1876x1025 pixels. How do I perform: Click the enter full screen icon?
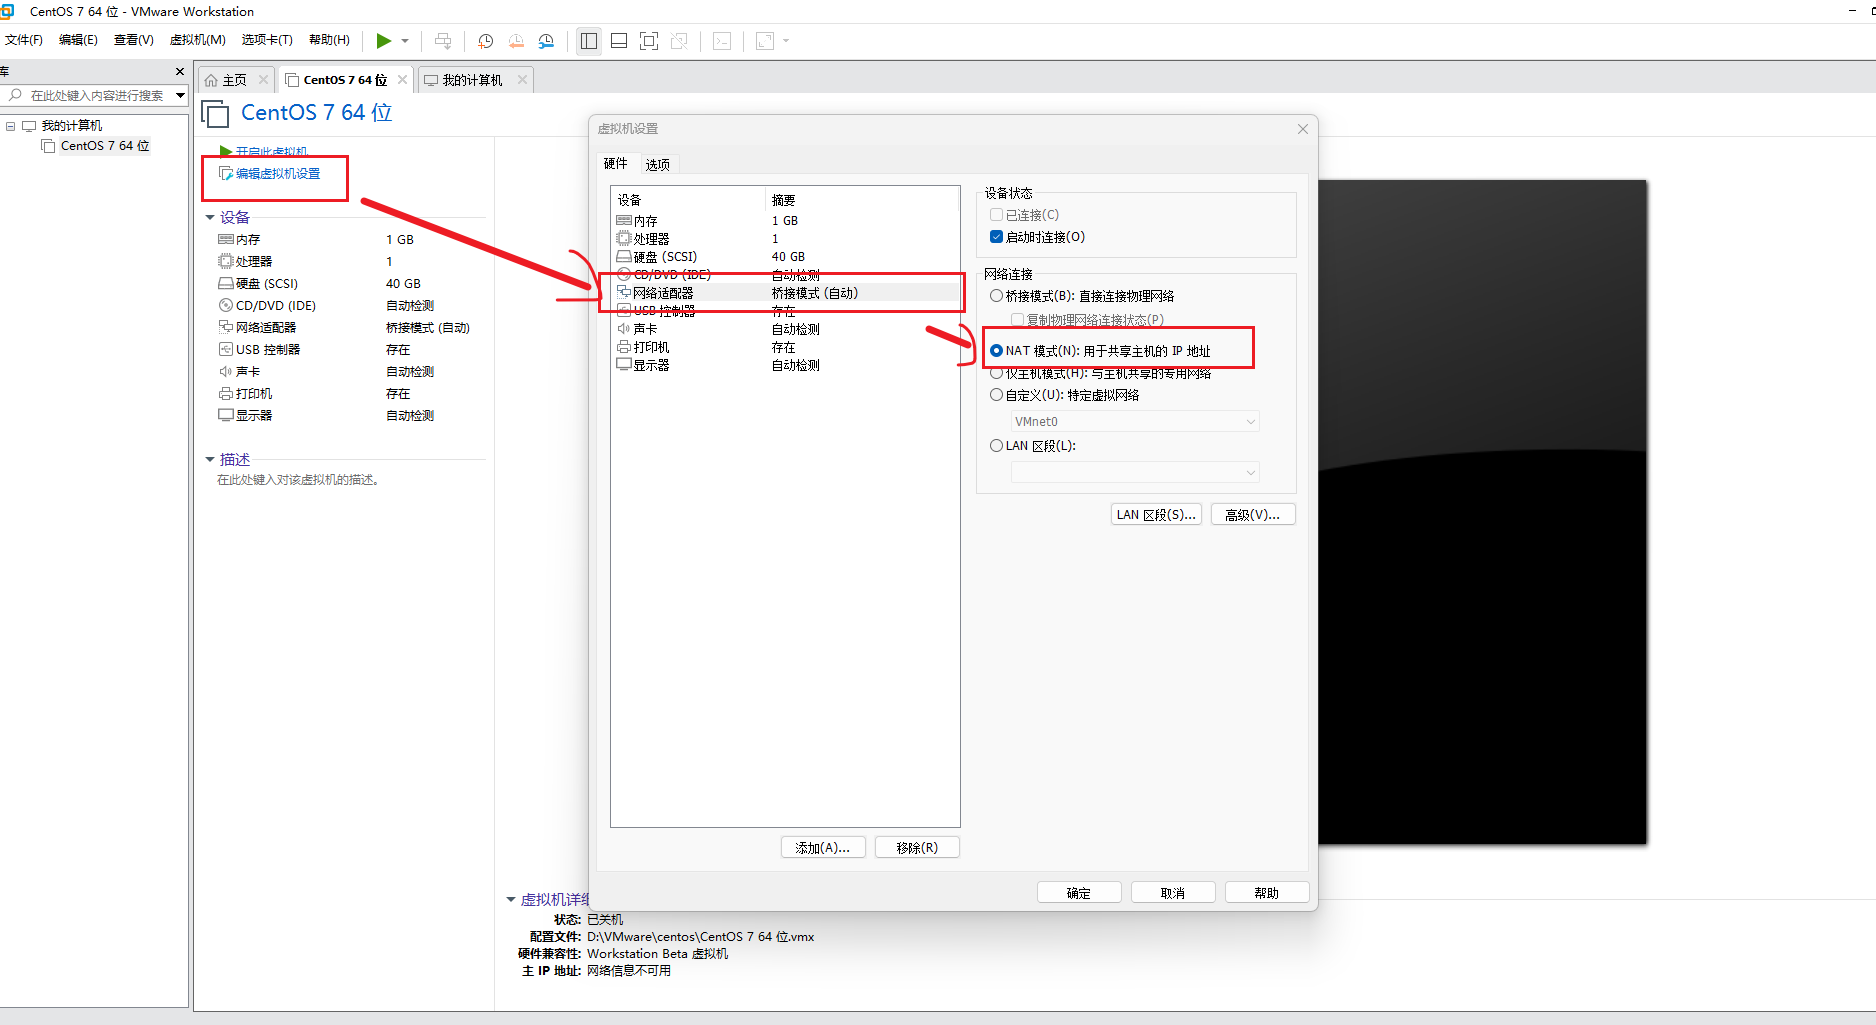tap(649, 41)
